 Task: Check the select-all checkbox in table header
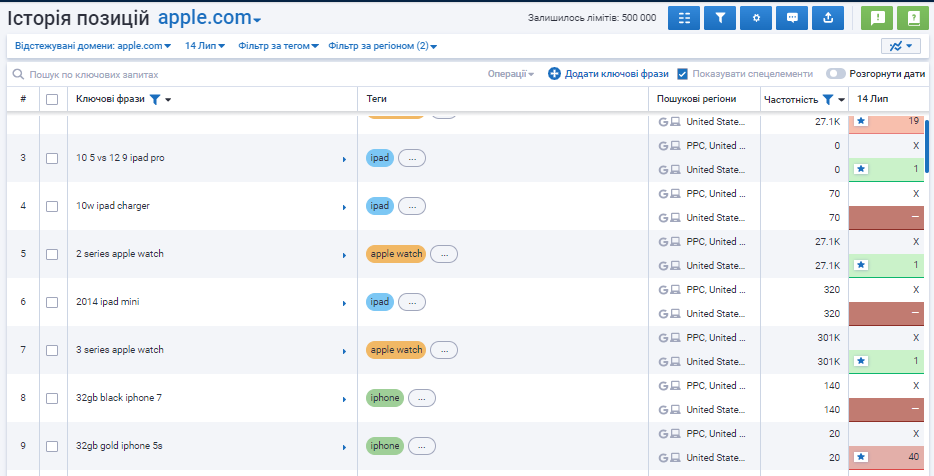[52, 99]
